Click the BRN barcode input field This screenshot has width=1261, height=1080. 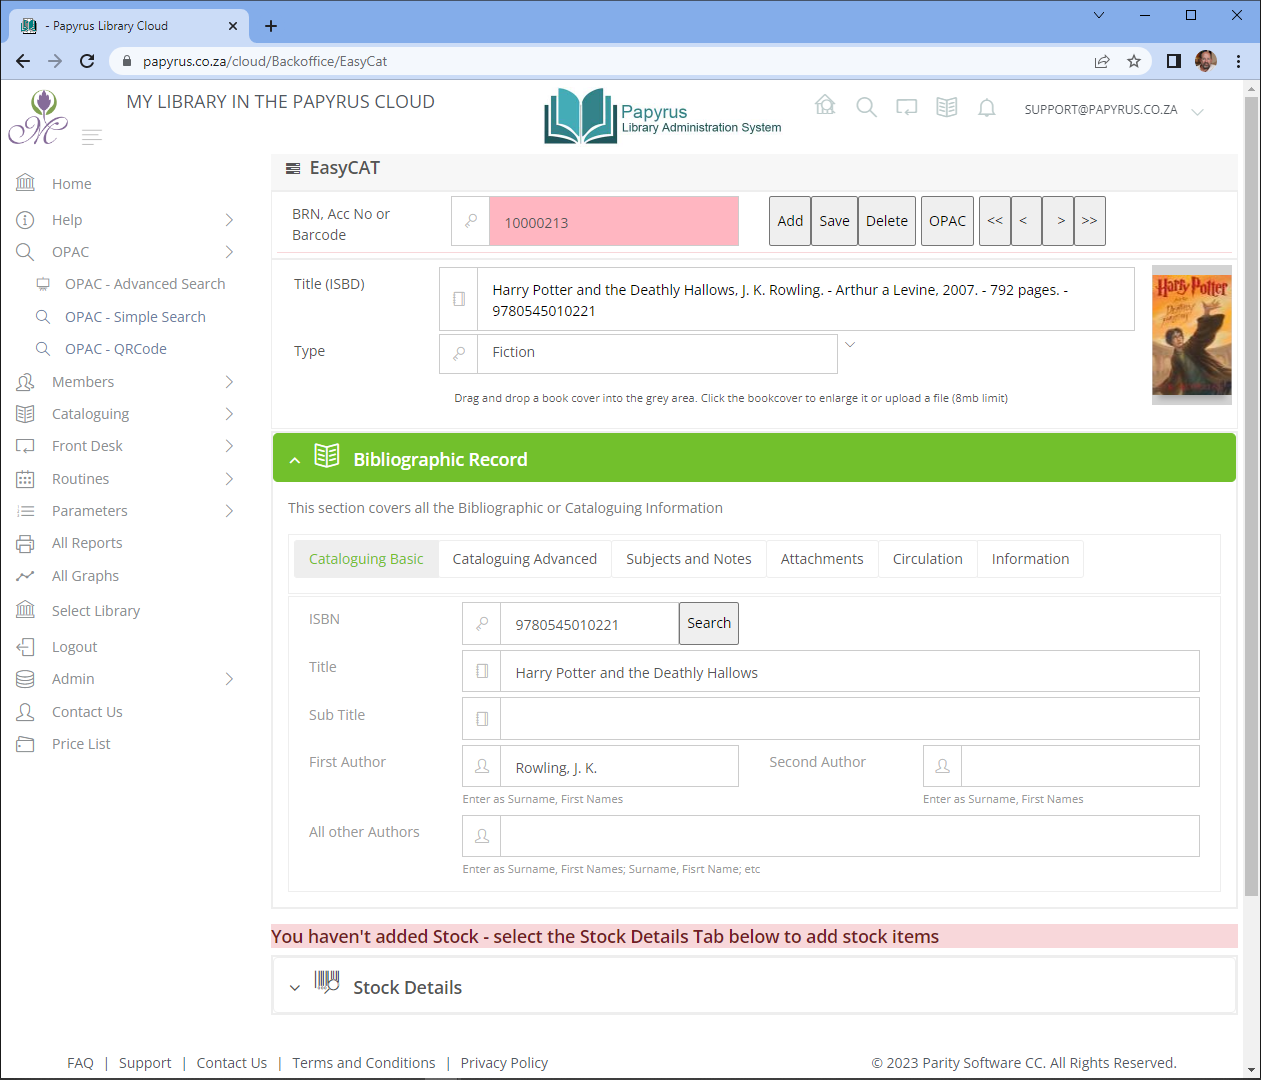click(x=613, y=221)
